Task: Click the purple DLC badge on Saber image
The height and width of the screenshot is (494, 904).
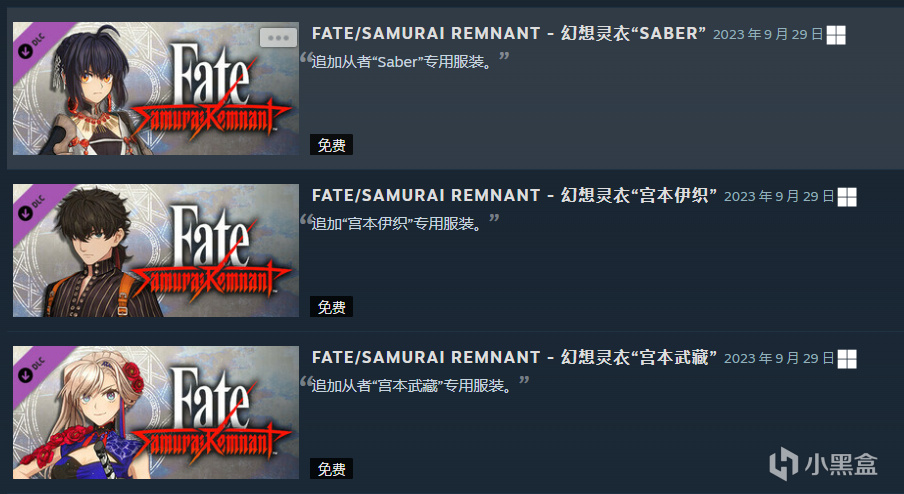Action: tap(35, 44)
